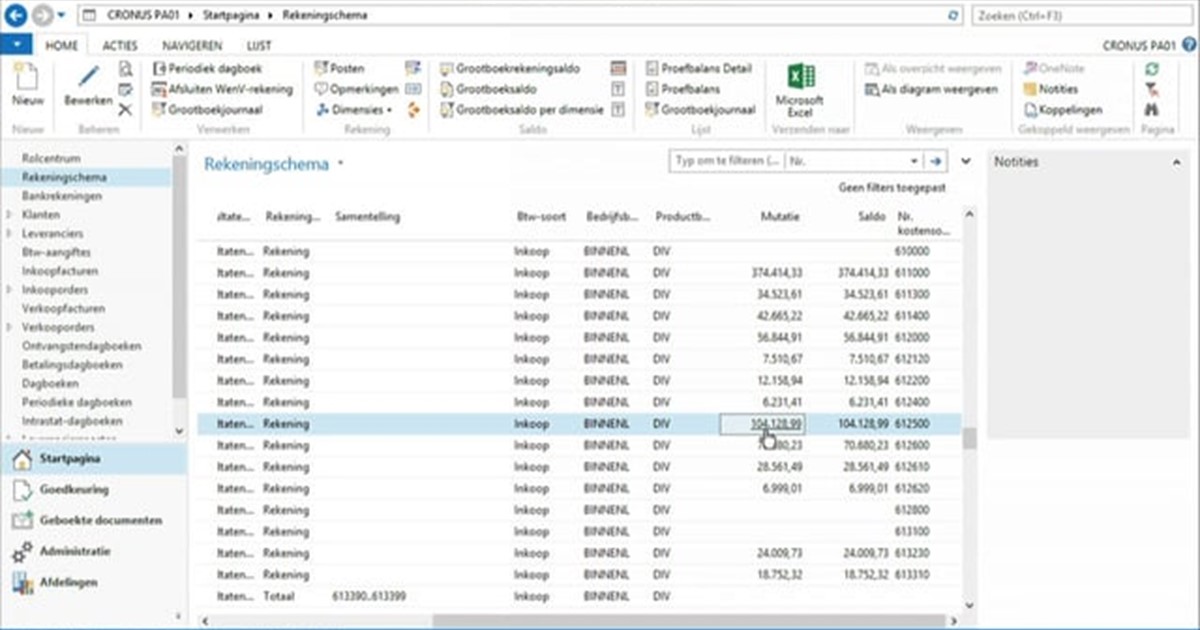Image resolution: width=1200 pixels, height=630 pixels.
Task: Select the HOME ribbon tab
Action: coord(61,46)
